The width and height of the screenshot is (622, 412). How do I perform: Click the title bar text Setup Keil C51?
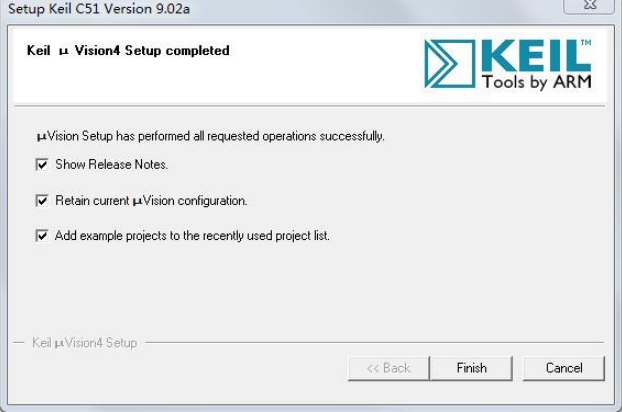98,9
